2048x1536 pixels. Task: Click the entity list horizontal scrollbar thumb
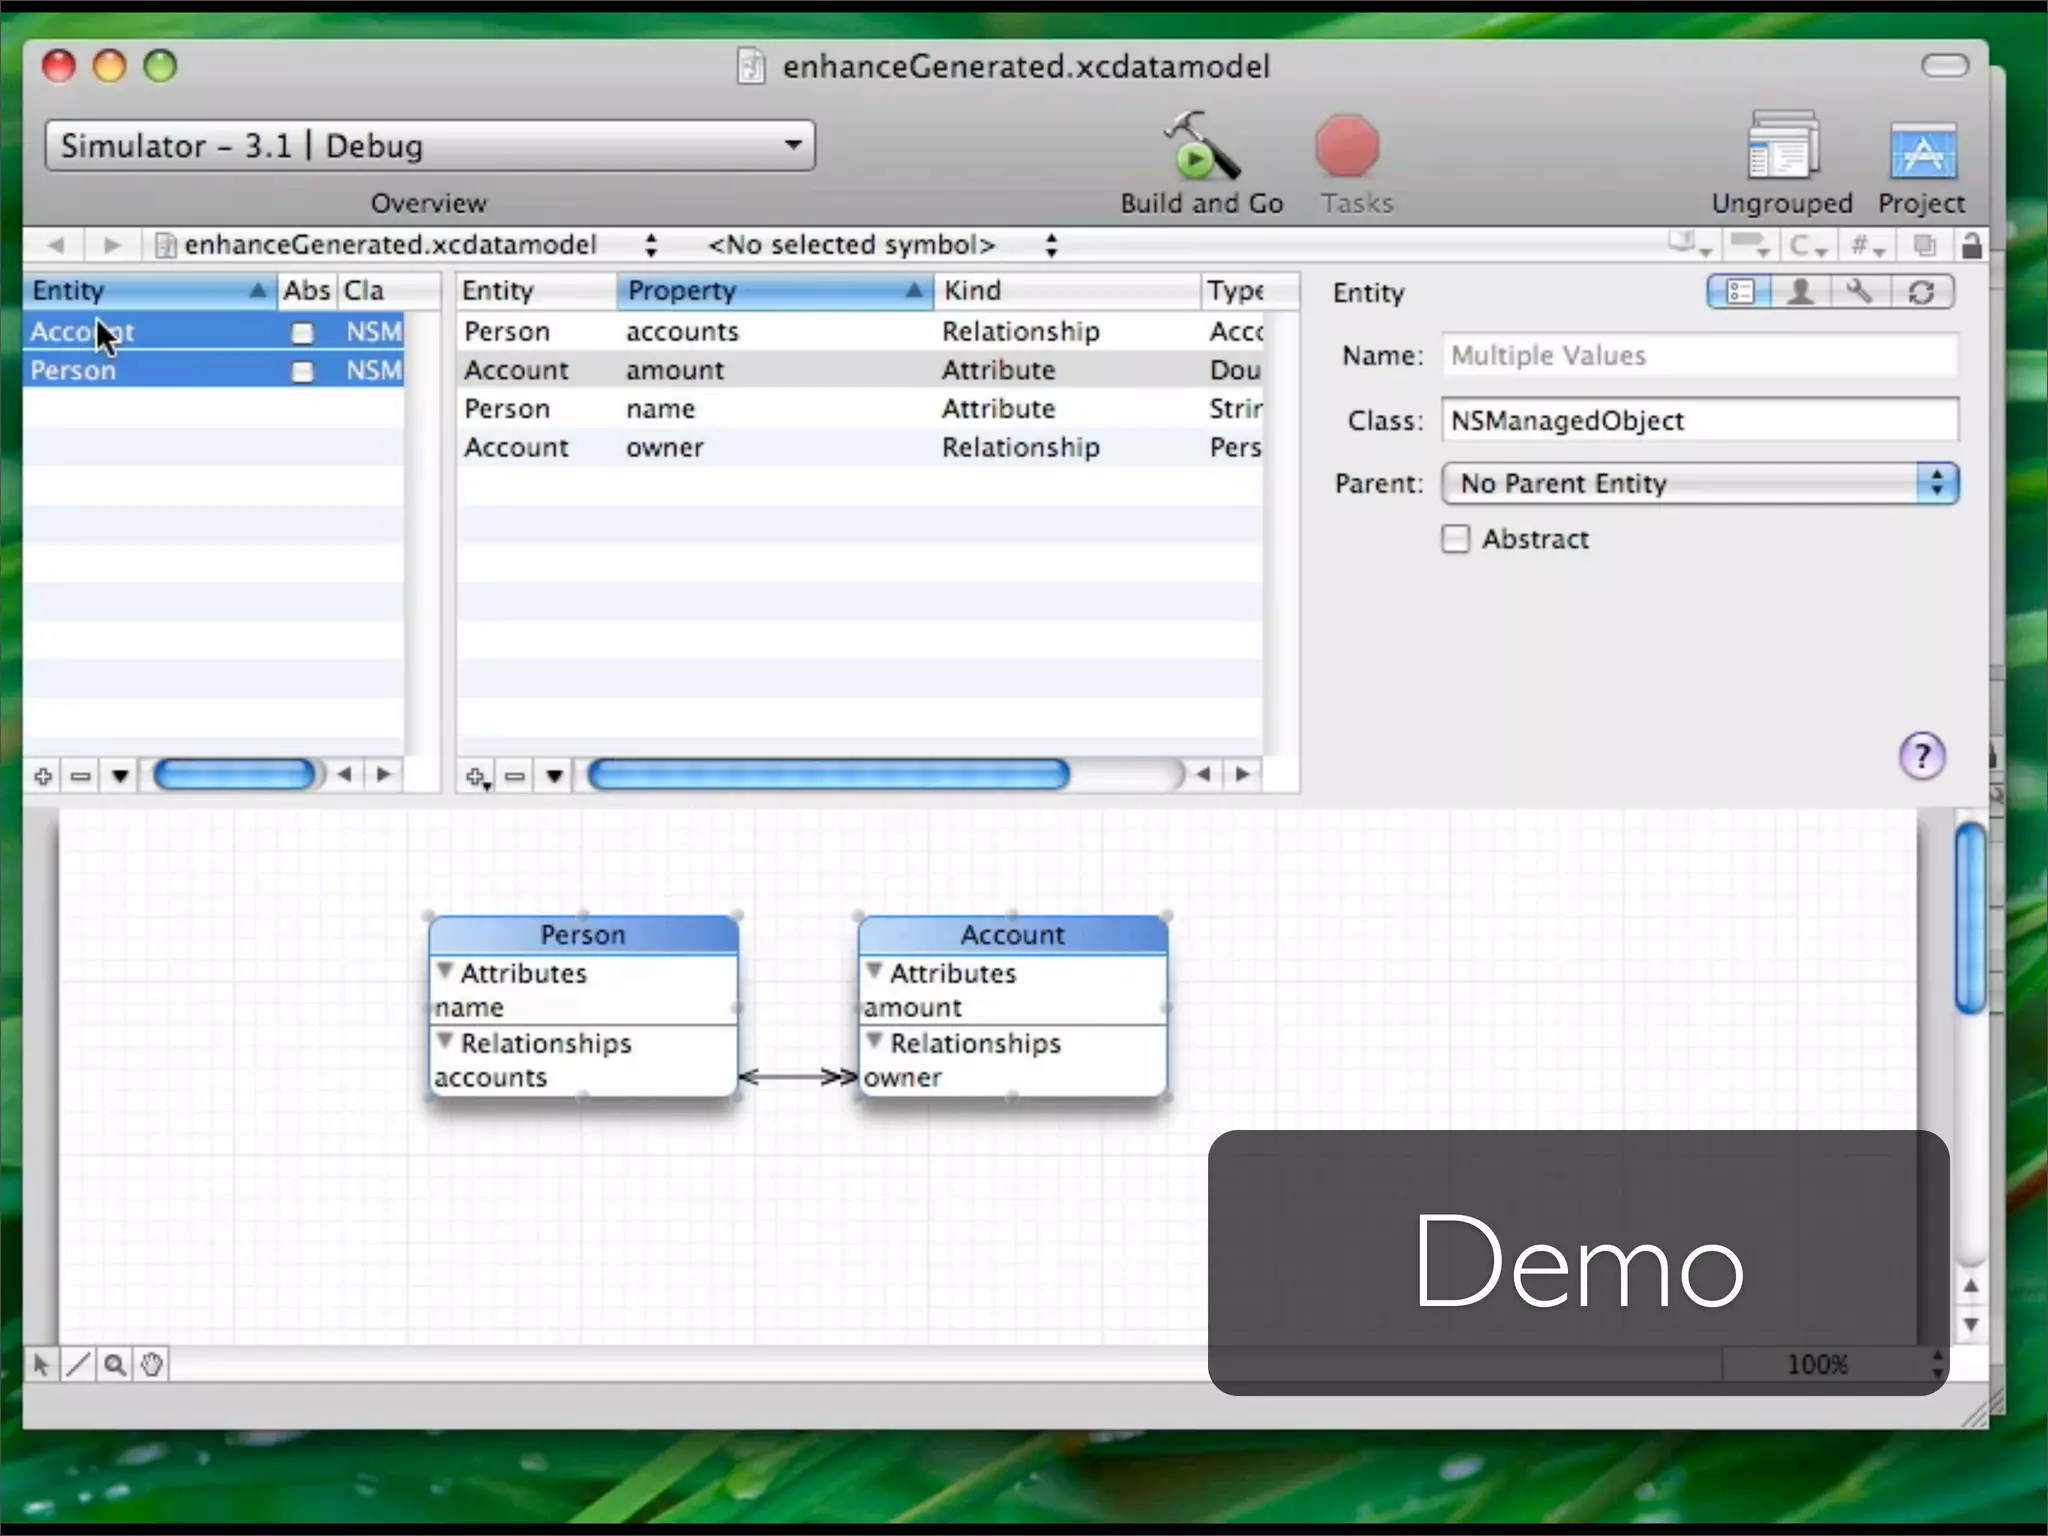235,775
